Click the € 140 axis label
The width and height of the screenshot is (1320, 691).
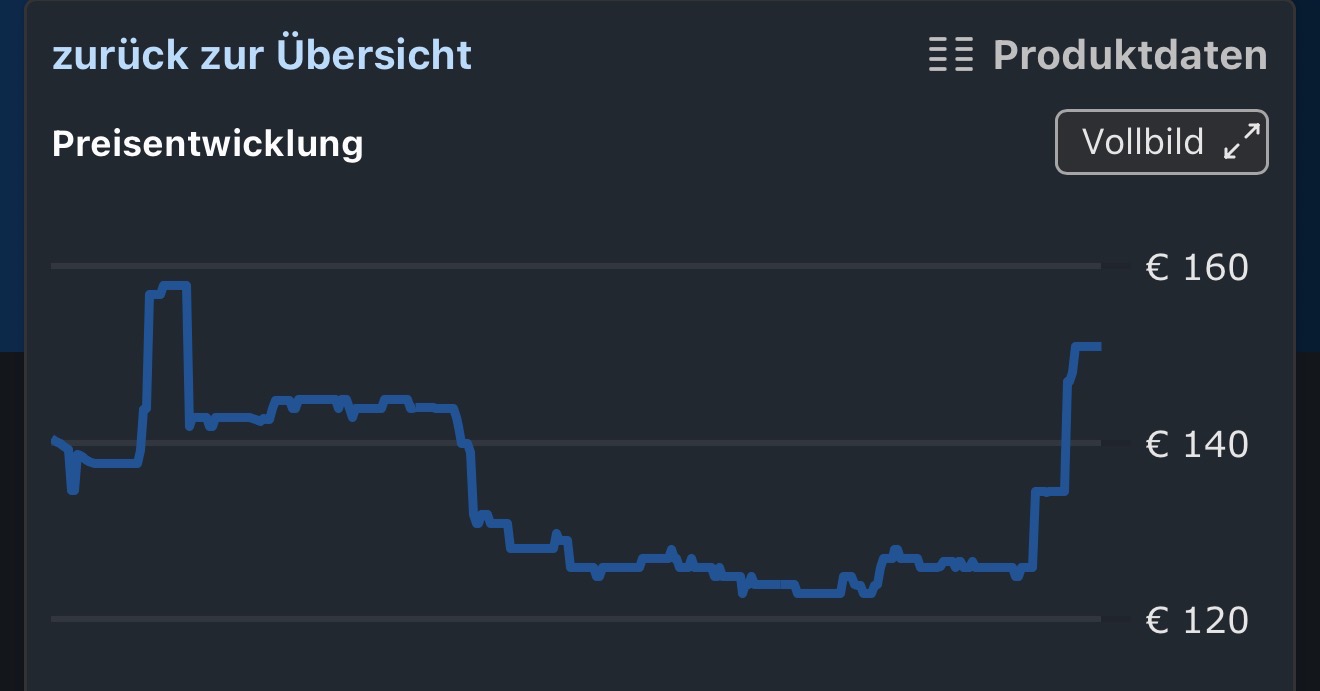(x=1196, y=444)
